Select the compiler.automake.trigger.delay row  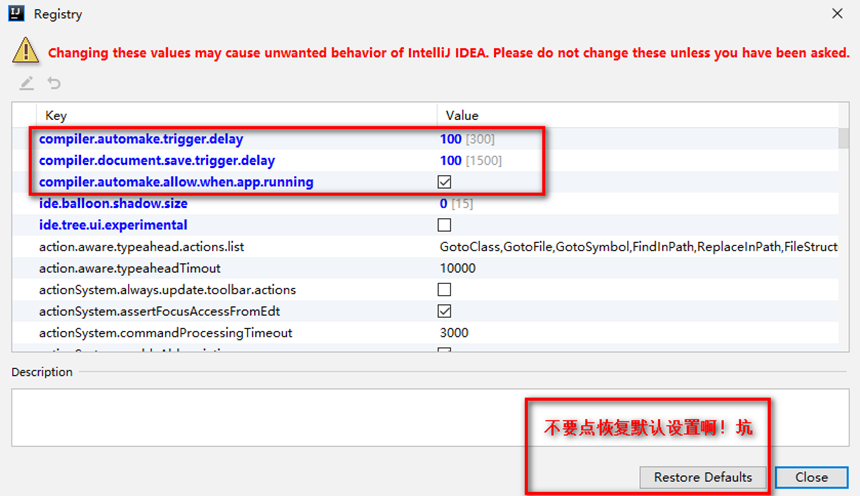click(x=141, y=139)
